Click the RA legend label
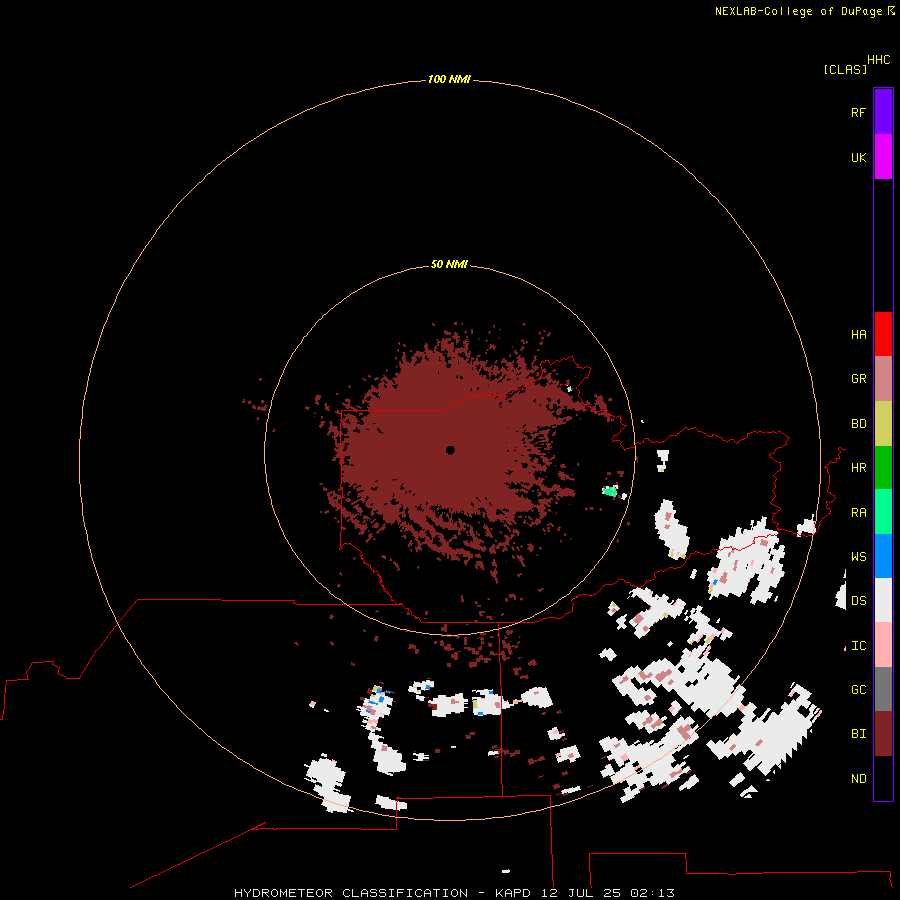 858,513
